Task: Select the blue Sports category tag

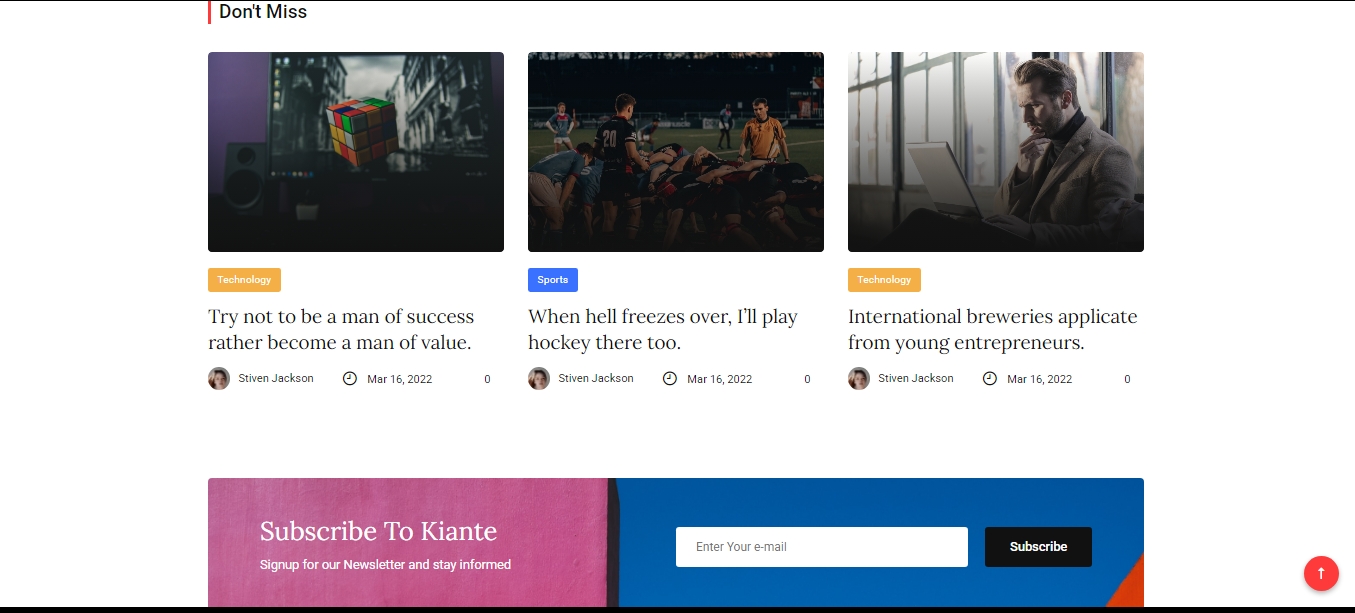Action: 552,280
